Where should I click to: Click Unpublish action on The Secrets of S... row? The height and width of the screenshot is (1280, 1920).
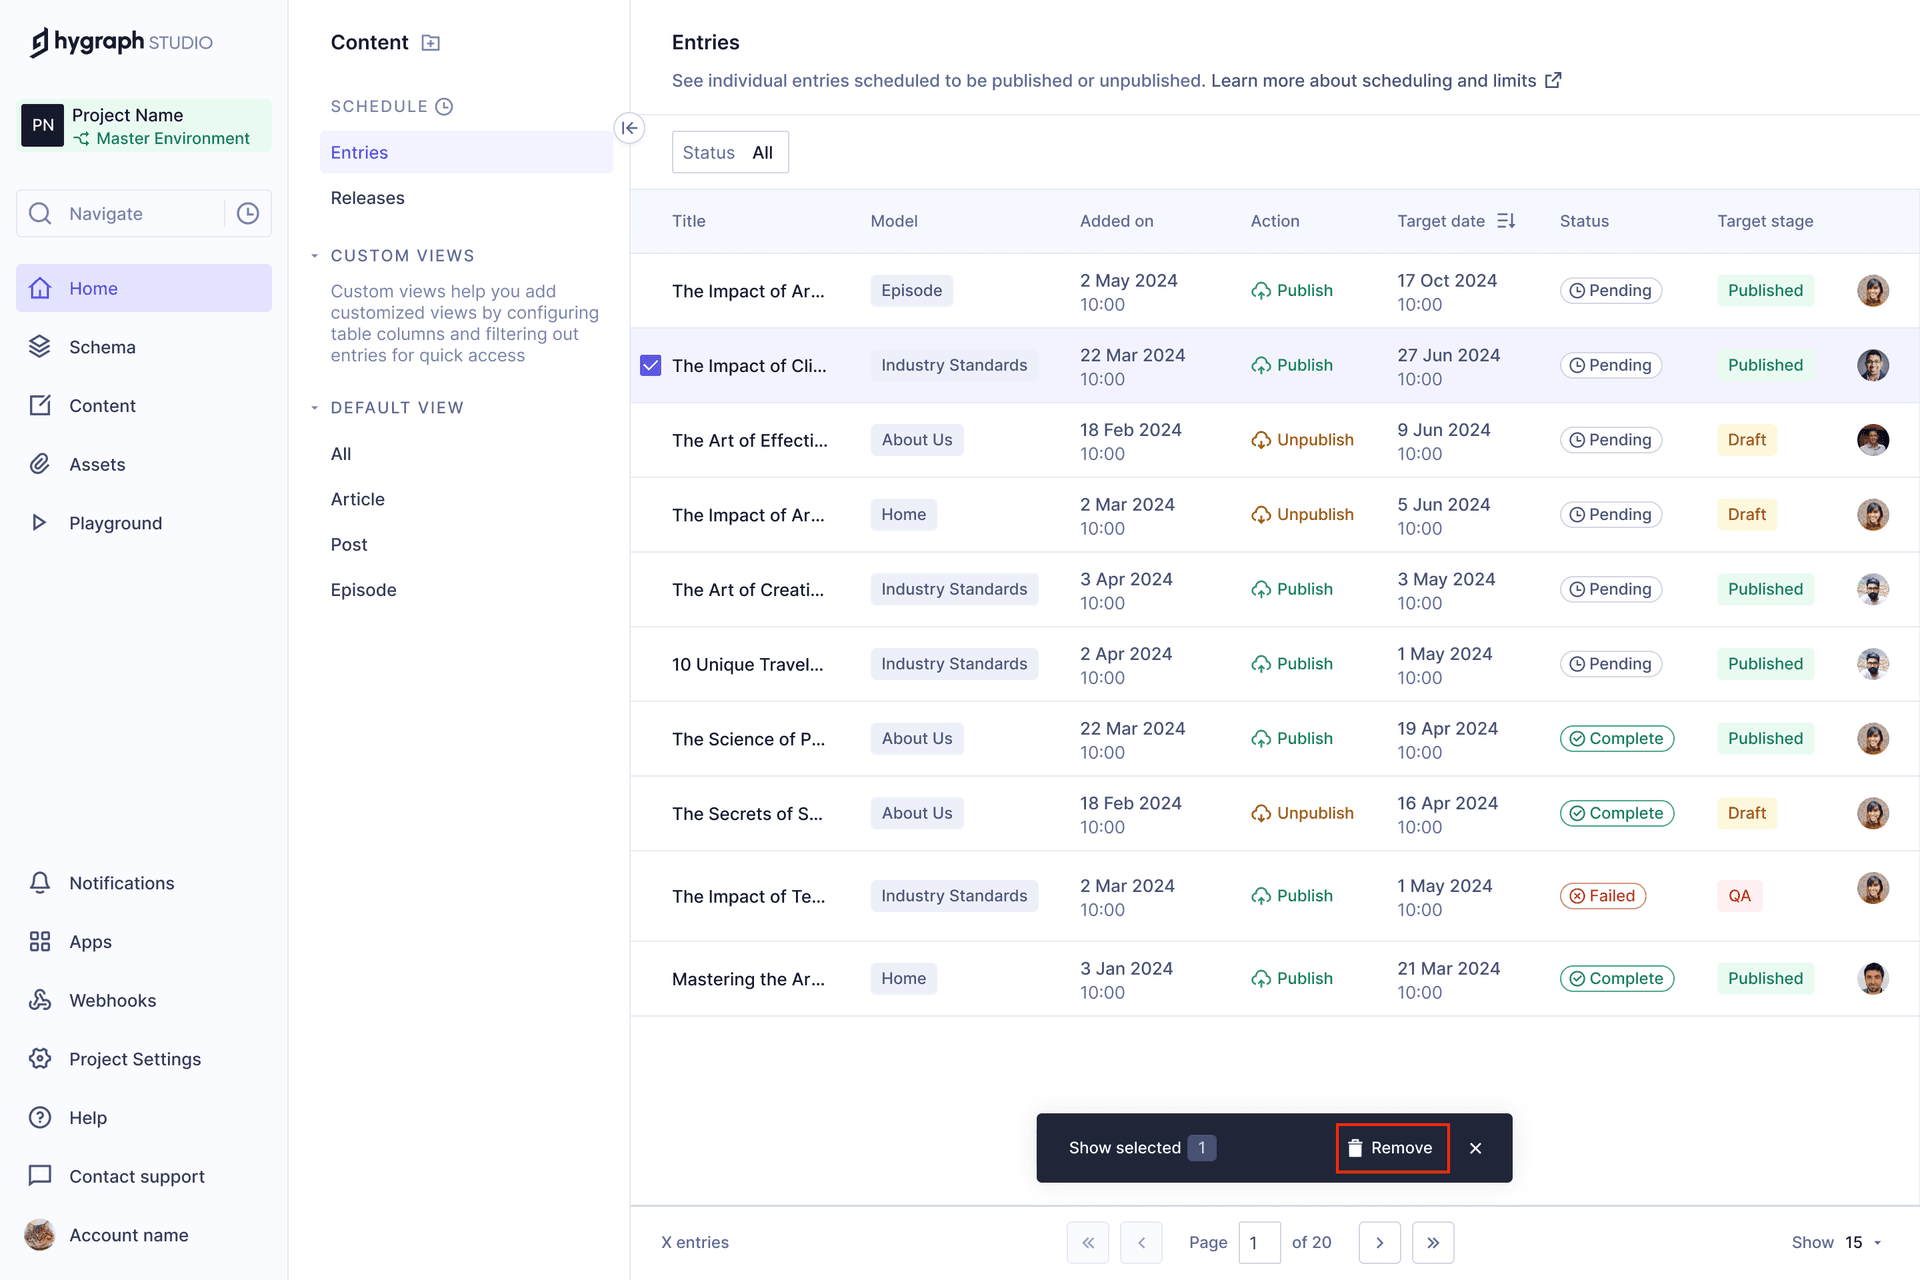point(1302,813)
